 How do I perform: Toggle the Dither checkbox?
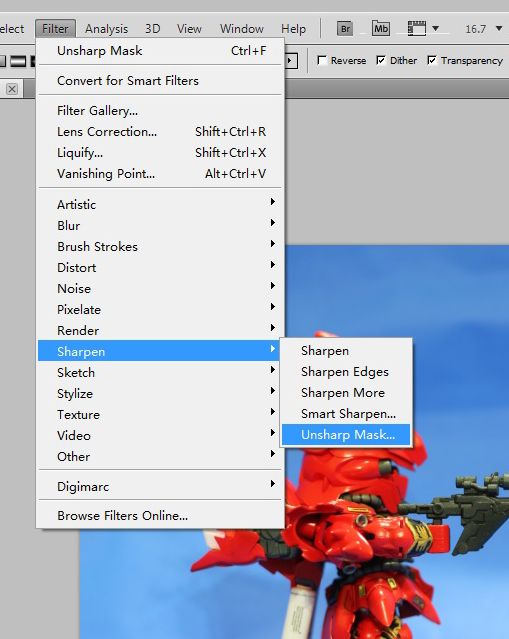click(x=381, y=60)
